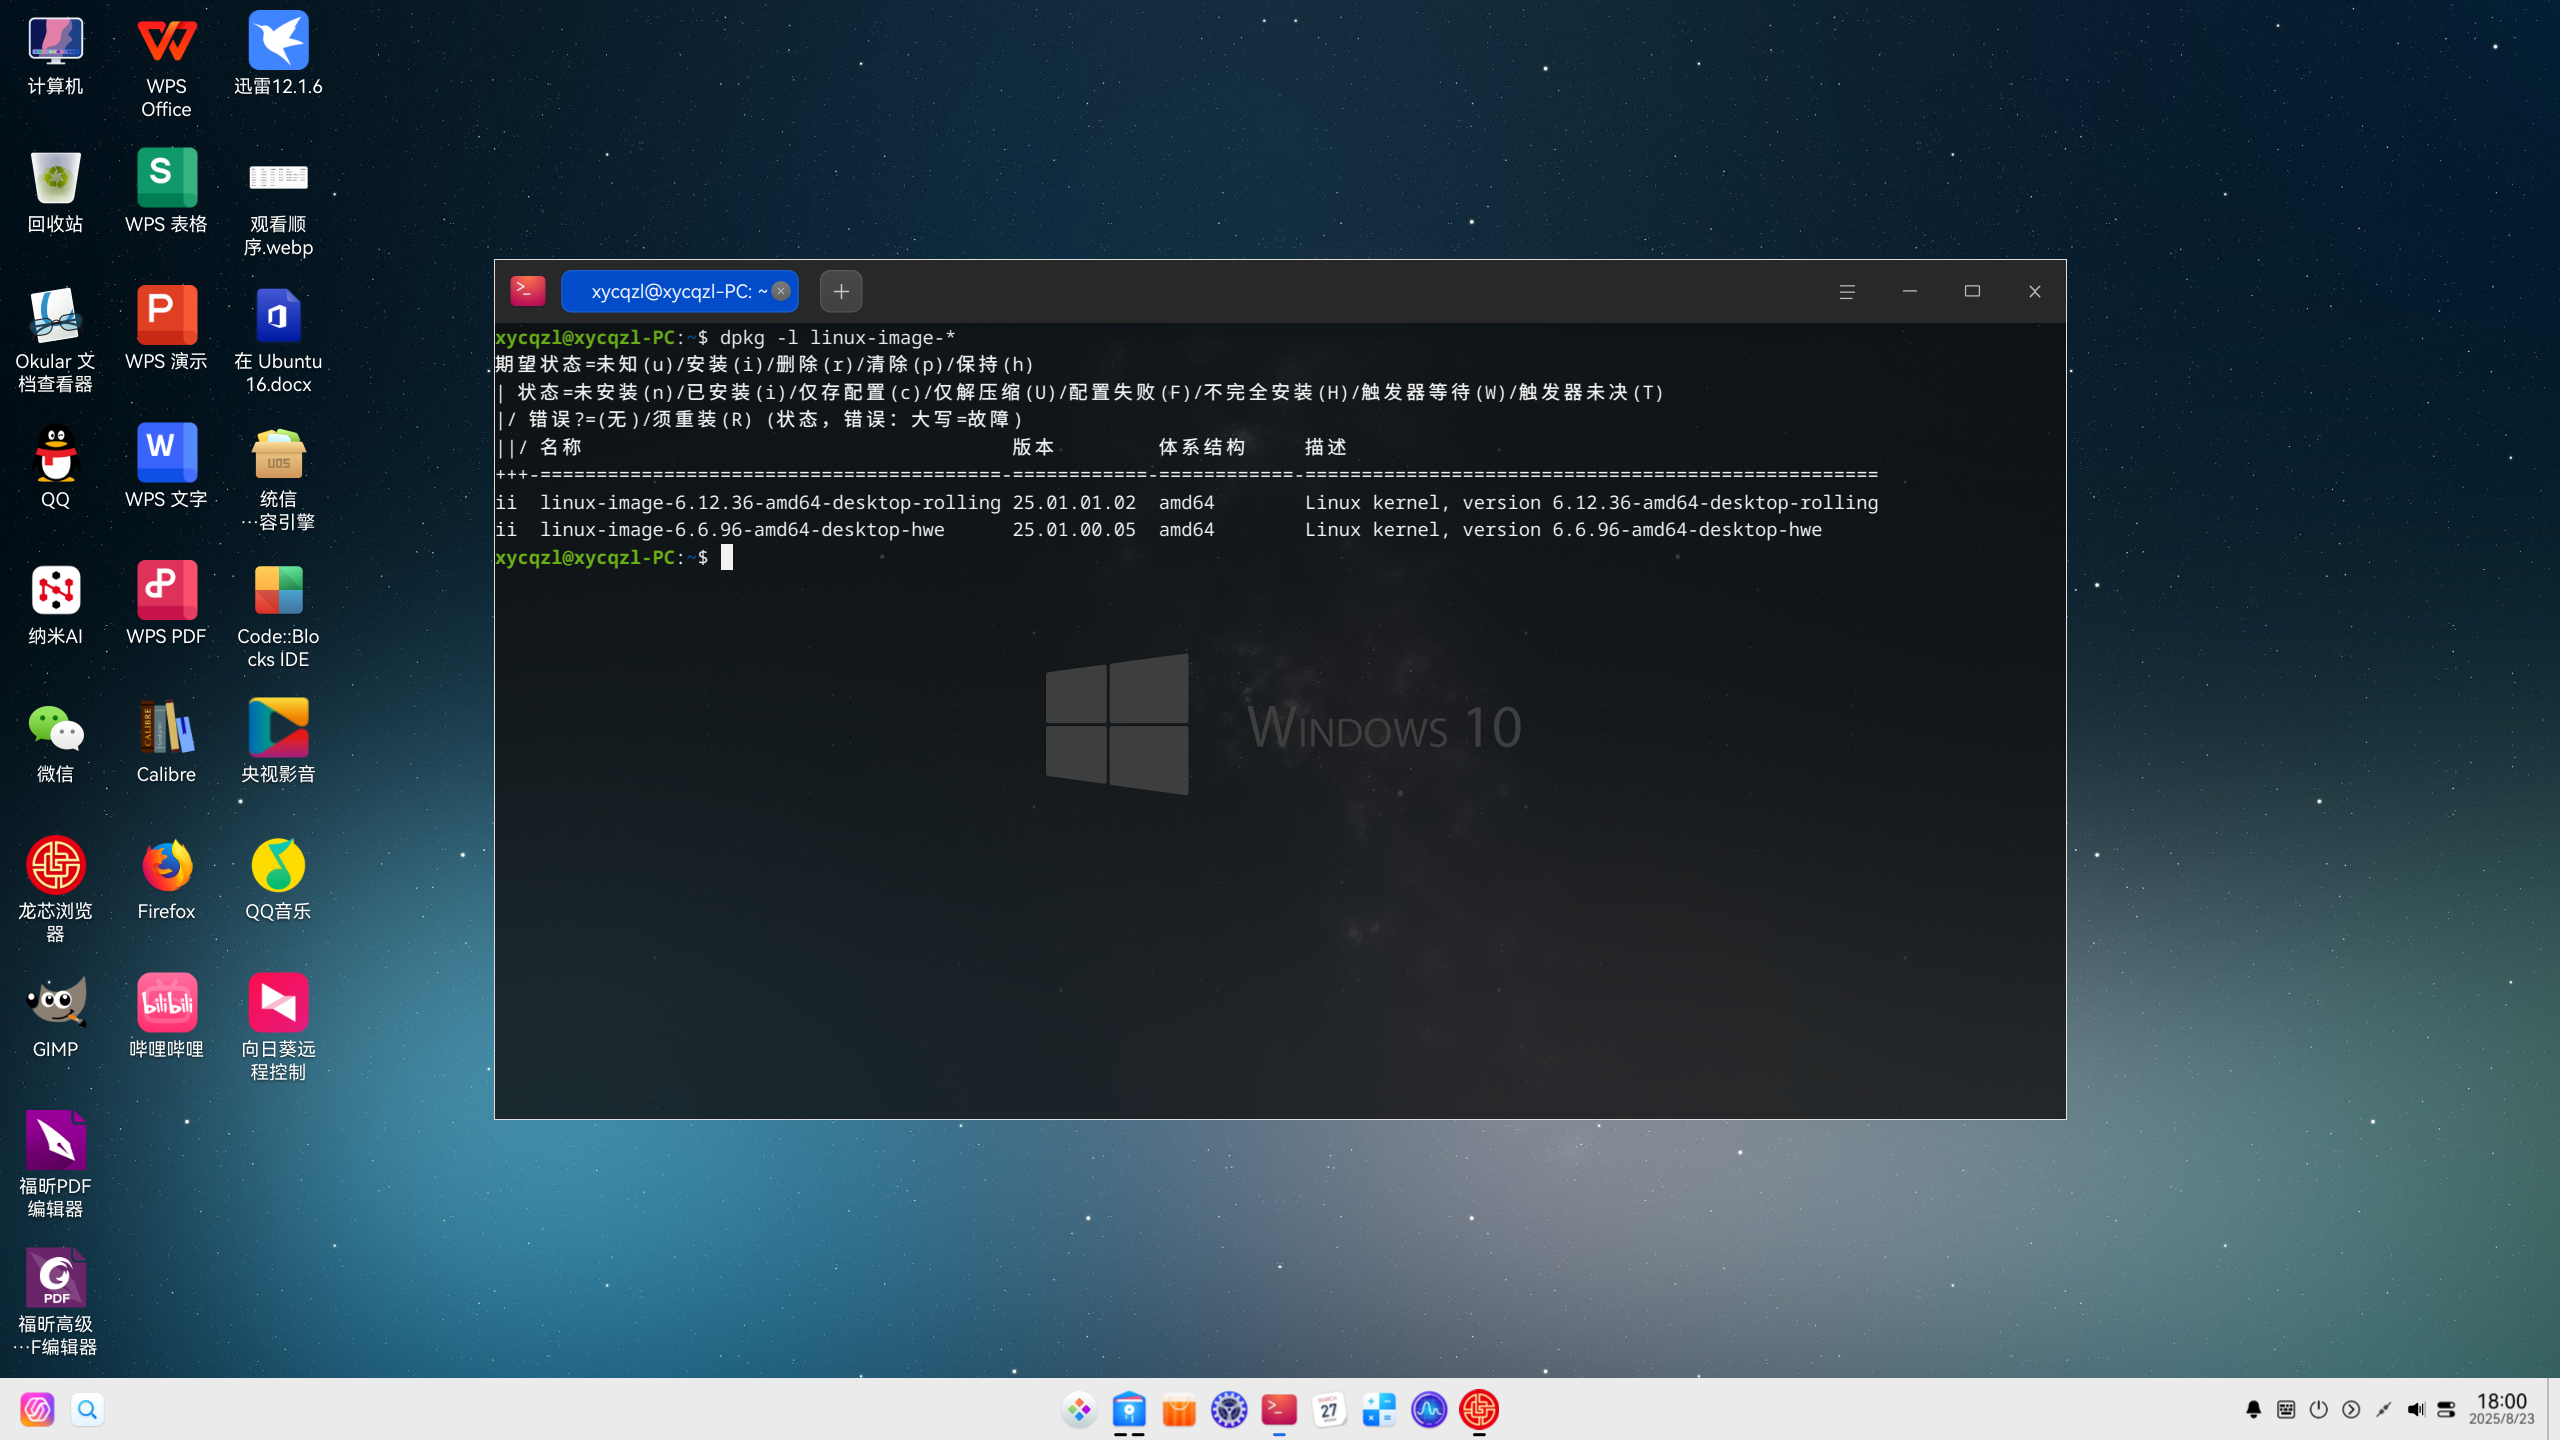The width and height of the screenshot is (2560, 1440).
Task: Open 哔哩哔哩 bilibili desktop icon
Action: pos(166,1018)
